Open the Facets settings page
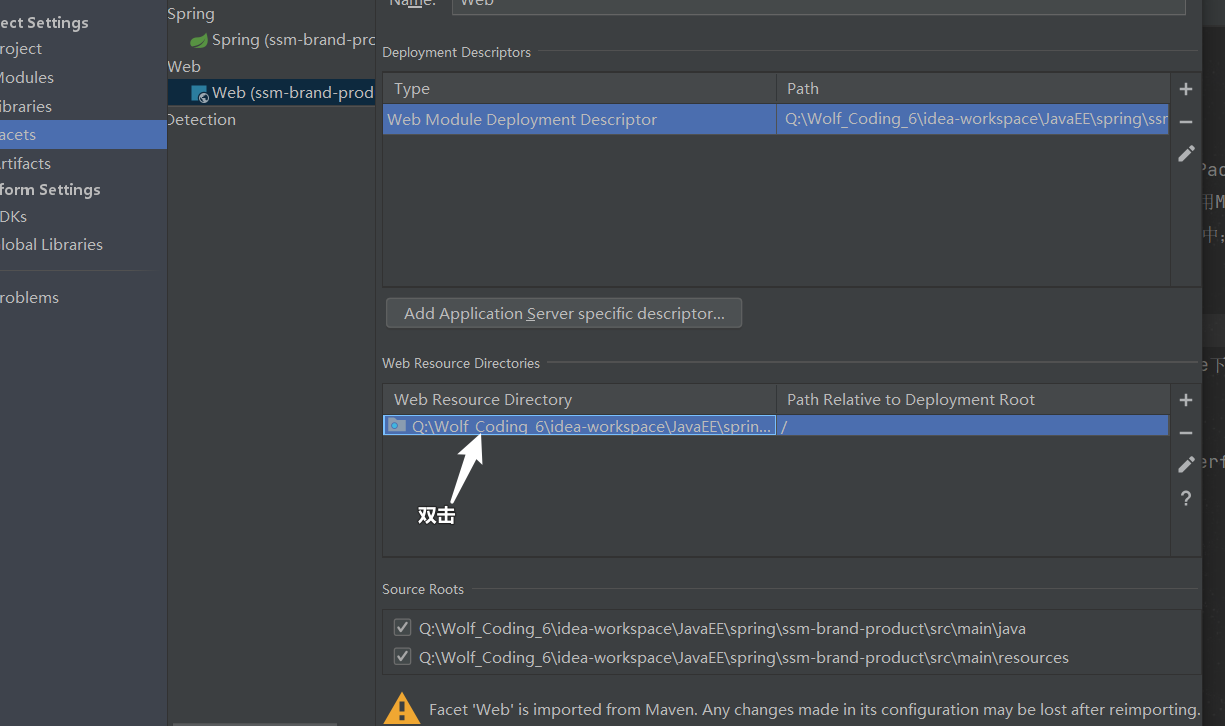The height and width of the screenshot is (726, 1225). click(83, 135)
